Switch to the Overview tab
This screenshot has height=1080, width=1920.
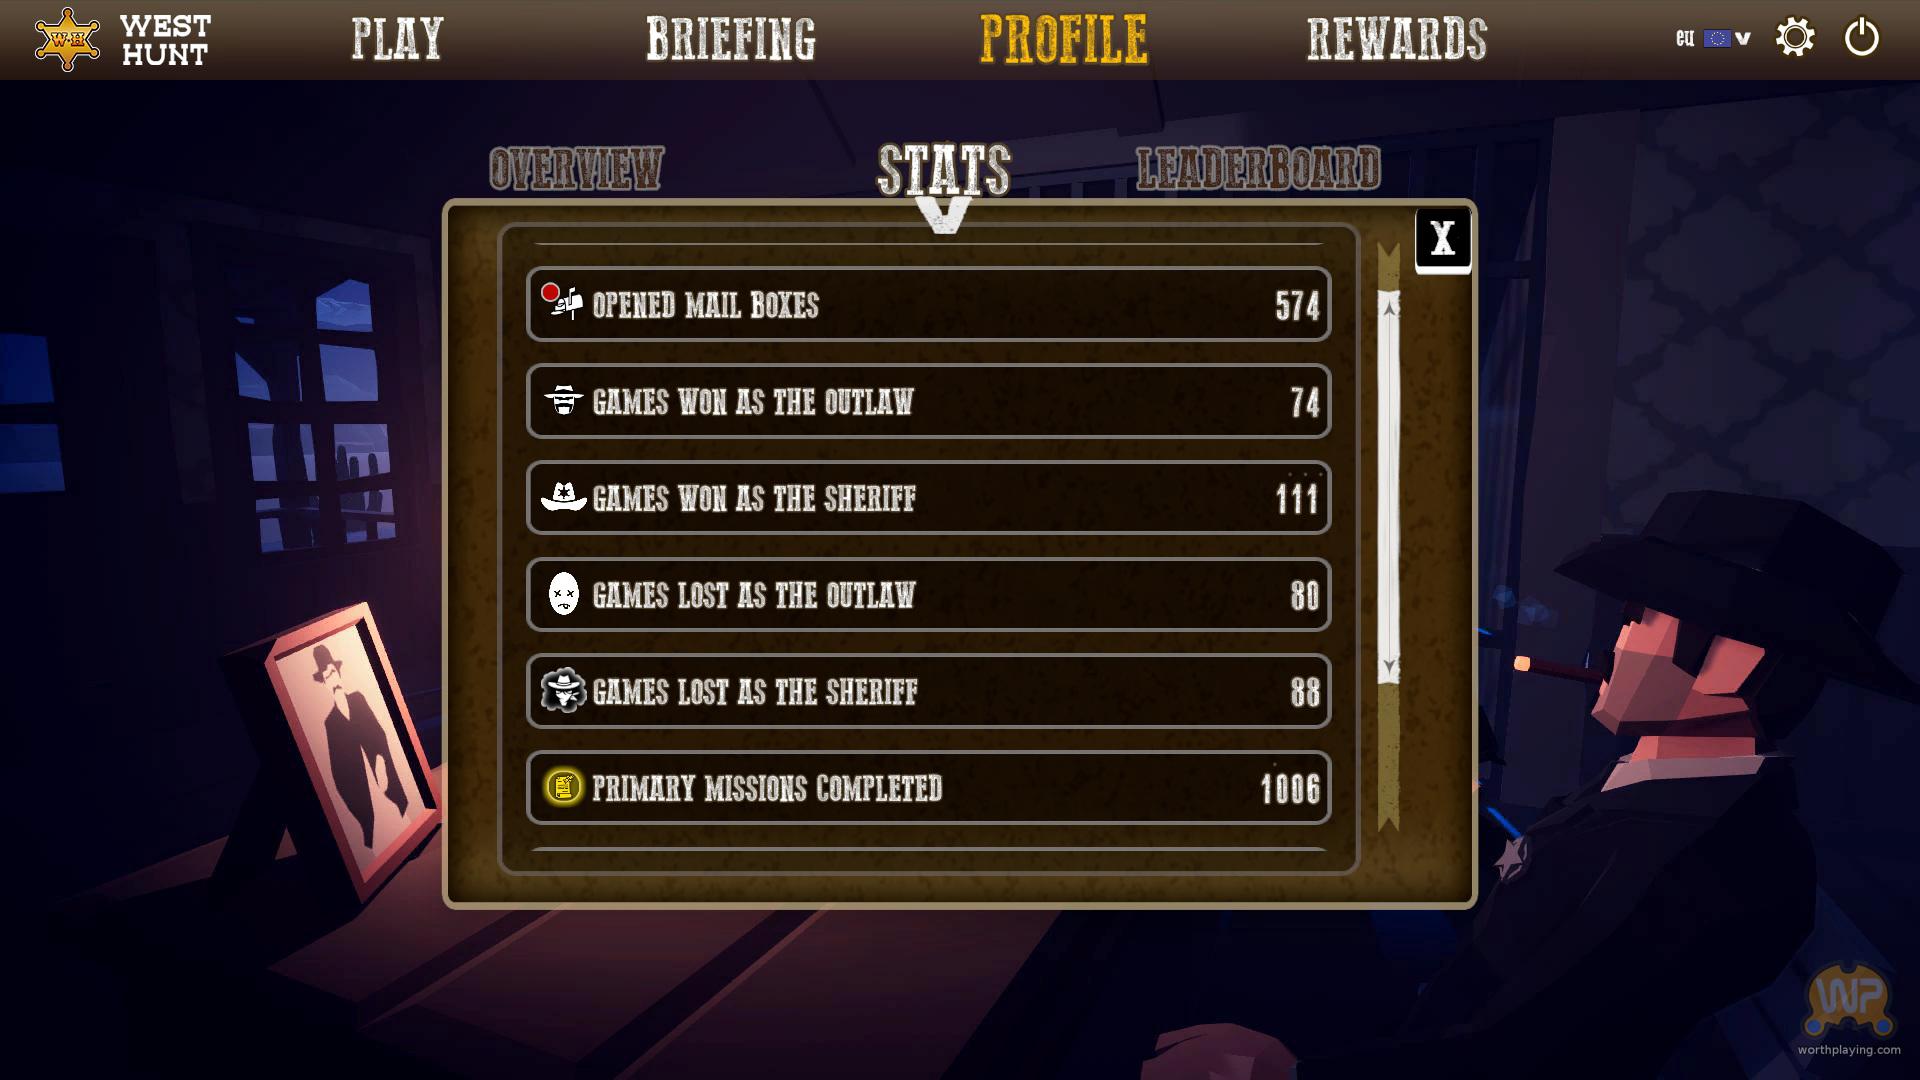tap(576, 168)
